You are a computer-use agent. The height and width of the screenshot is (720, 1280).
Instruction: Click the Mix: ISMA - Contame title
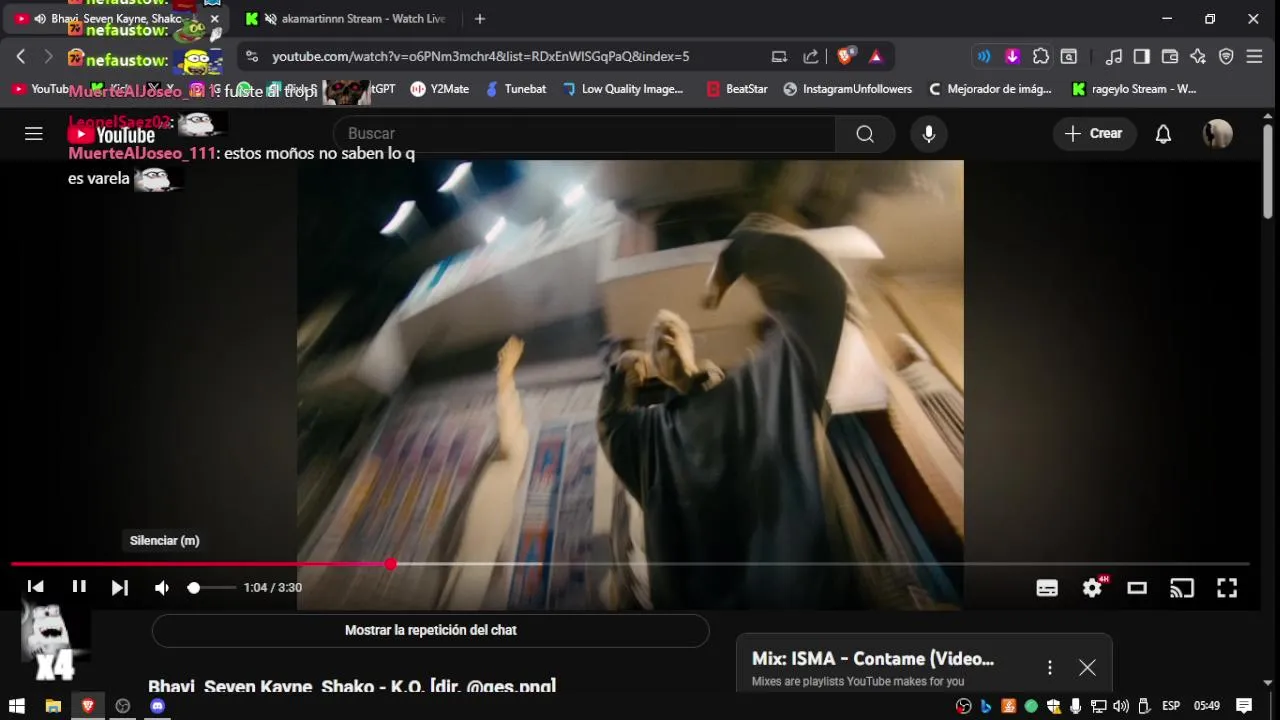pyautogui.click(x=873, y=659)
